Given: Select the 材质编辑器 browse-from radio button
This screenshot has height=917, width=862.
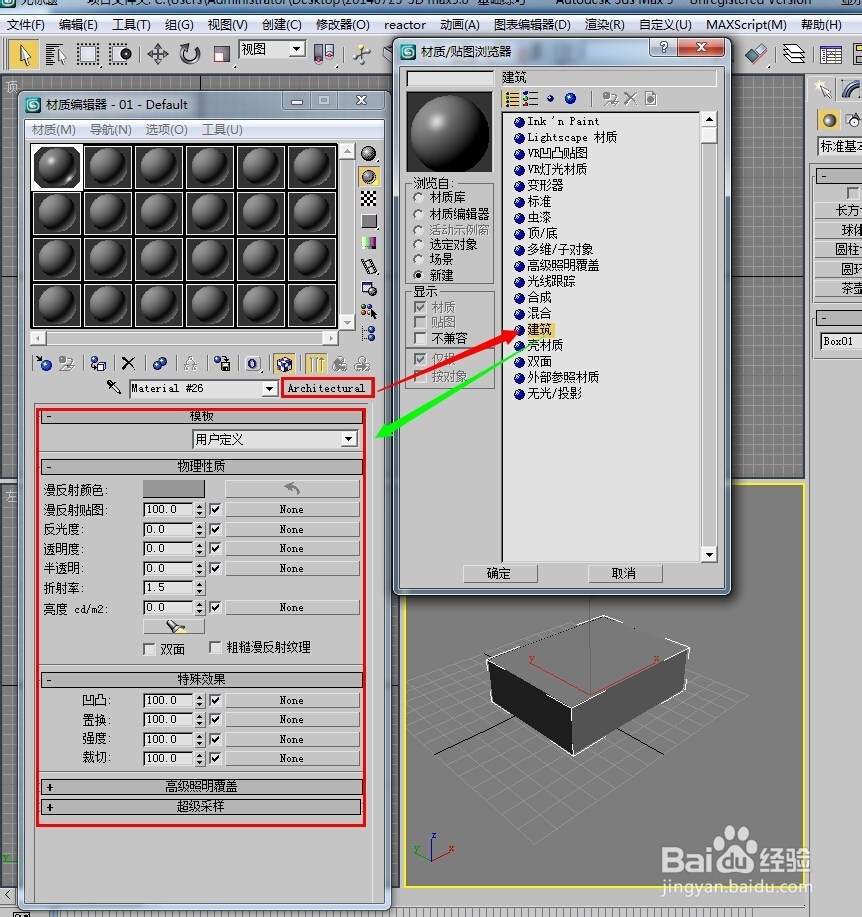Looking at the screenshot, I should coord(418,214).
